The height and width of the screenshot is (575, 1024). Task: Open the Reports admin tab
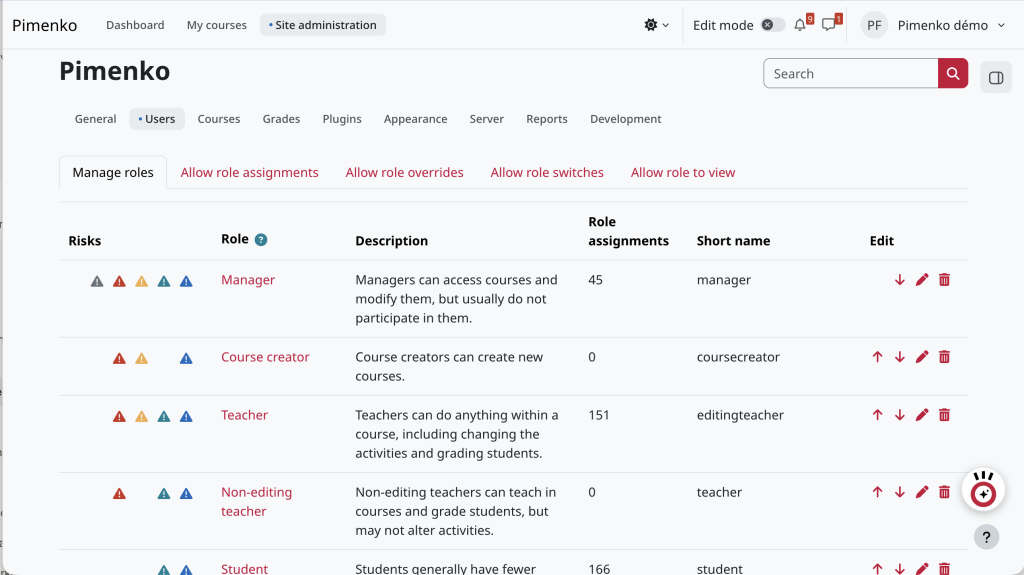pos(547,119)
